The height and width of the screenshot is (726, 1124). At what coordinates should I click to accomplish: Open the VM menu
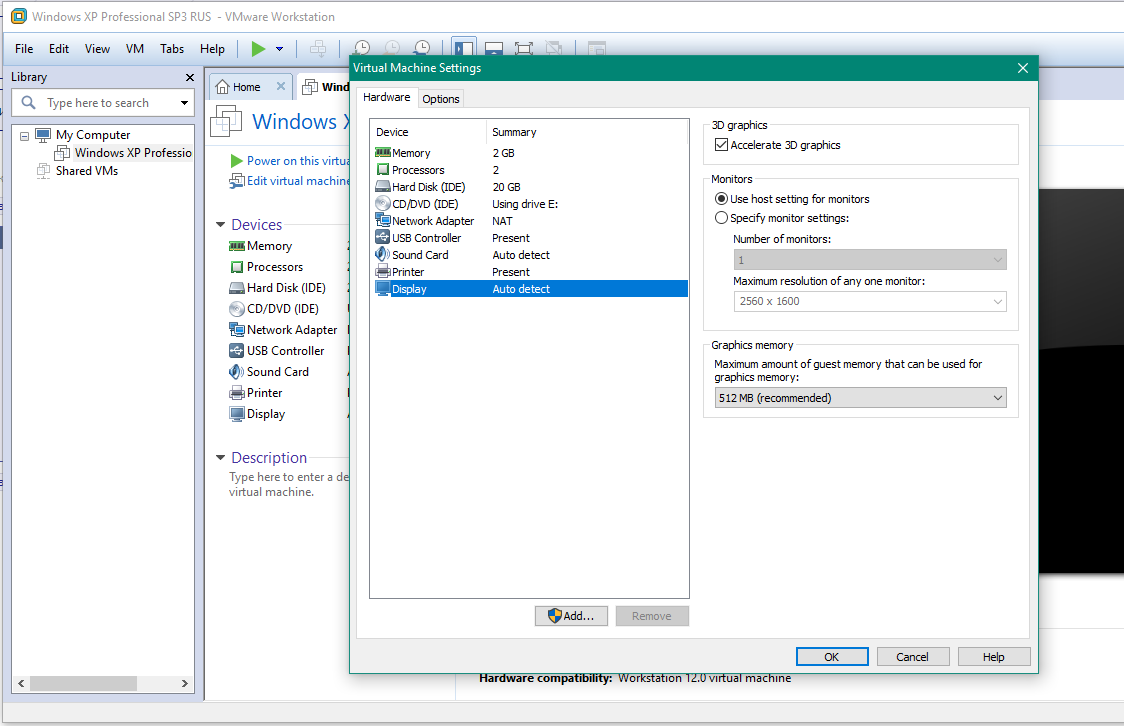click(x=135, y=48)
